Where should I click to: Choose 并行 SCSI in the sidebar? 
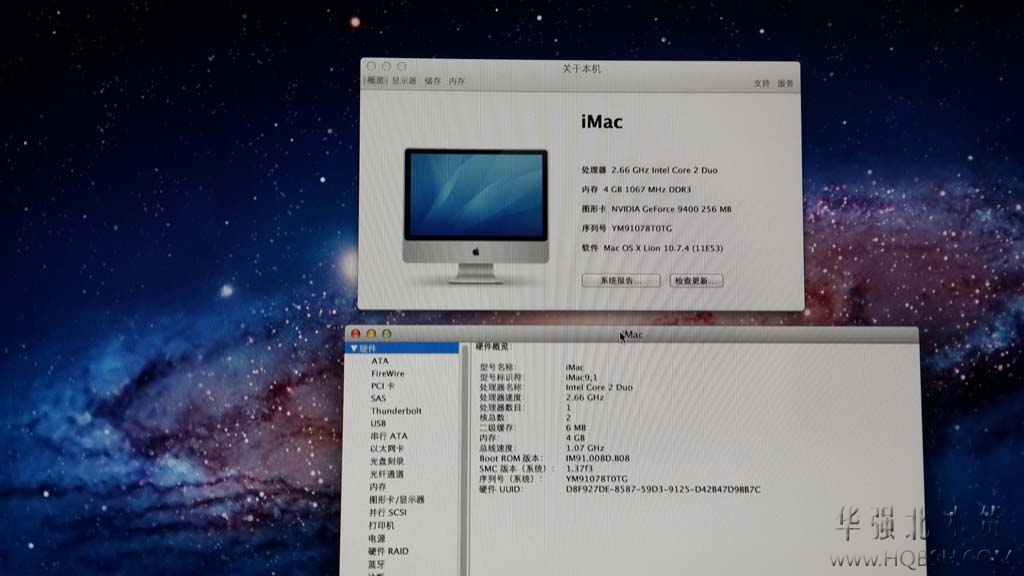tap(387, 513)
